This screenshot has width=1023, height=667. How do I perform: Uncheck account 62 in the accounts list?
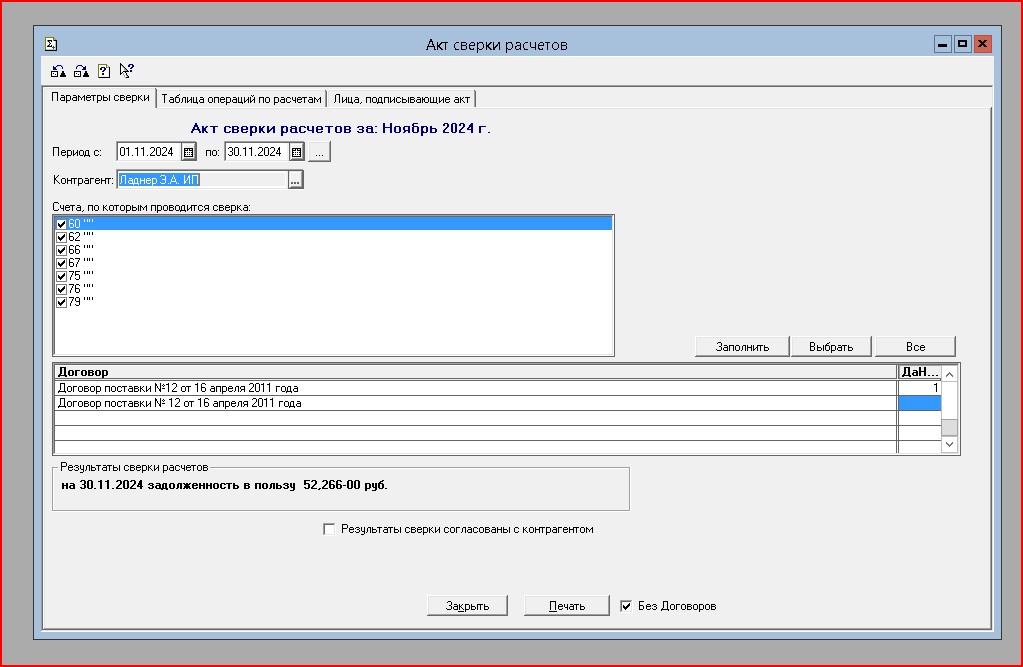(x=62, y=237)
